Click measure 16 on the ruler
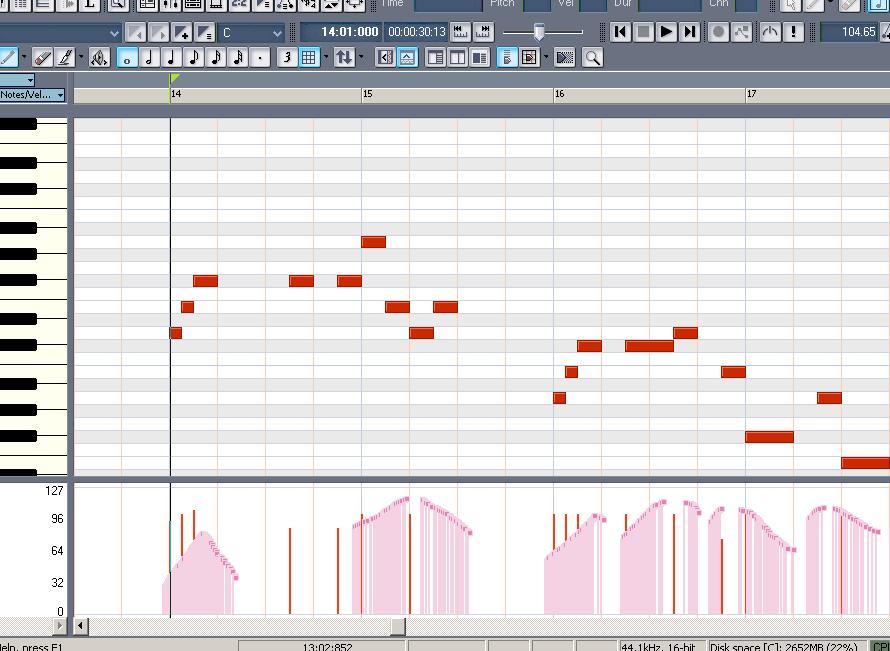Image resolution: width=890 pixels, height=651 pixels. tap(560, 94)
